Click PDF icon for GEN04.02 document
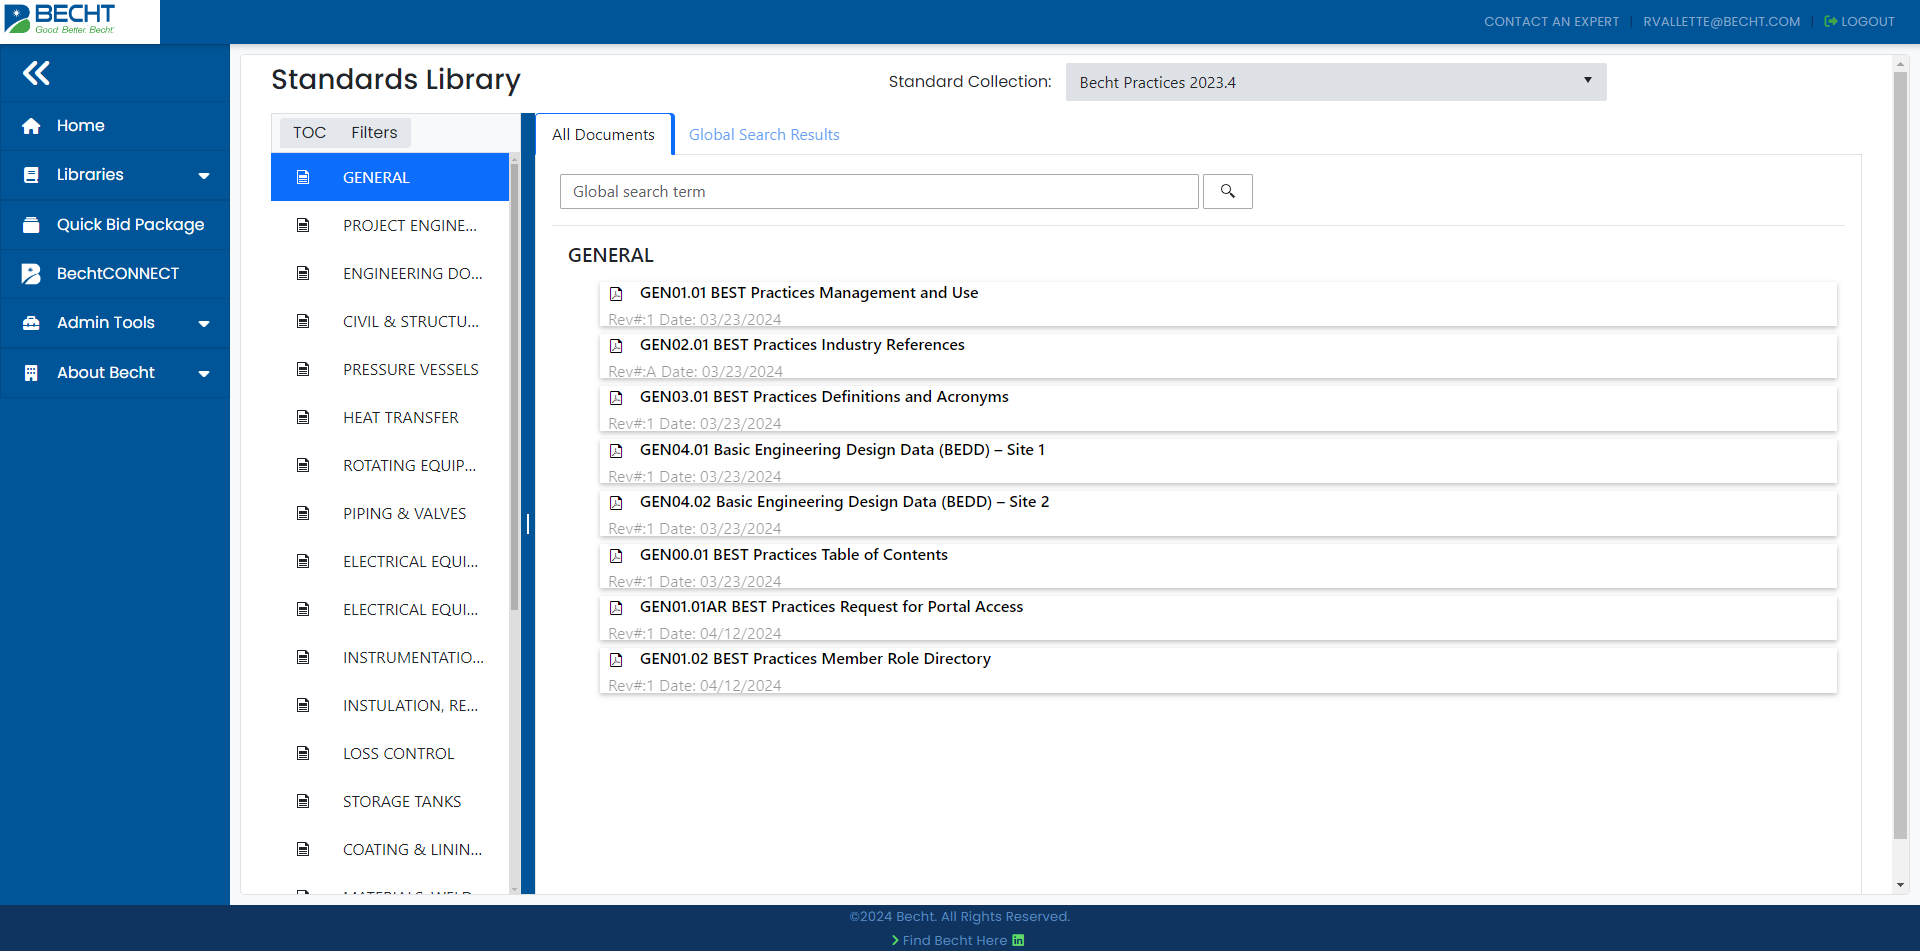The height and width of the screenshot is (951, 1920). click(616, 503)
